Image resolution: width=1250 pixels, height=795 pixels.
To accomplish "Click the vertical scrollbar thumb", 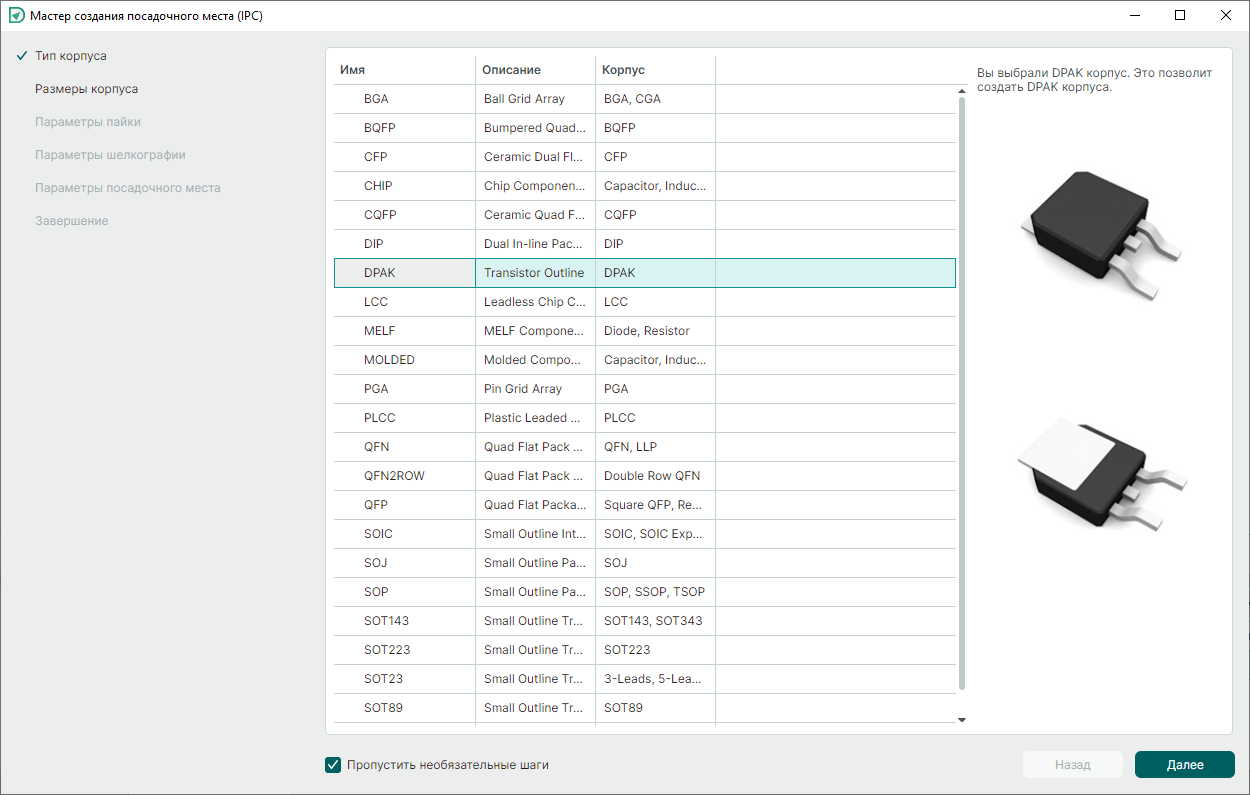I will pyautogui.click(x=962, y=390).
